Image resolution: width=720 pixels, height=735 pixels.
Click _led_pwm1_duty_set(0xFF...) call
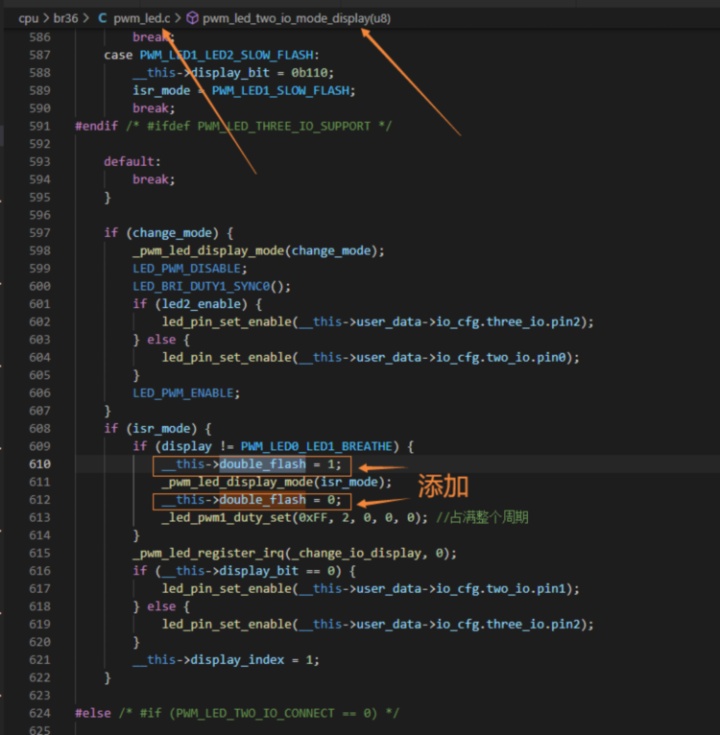[x=295, y=518]
